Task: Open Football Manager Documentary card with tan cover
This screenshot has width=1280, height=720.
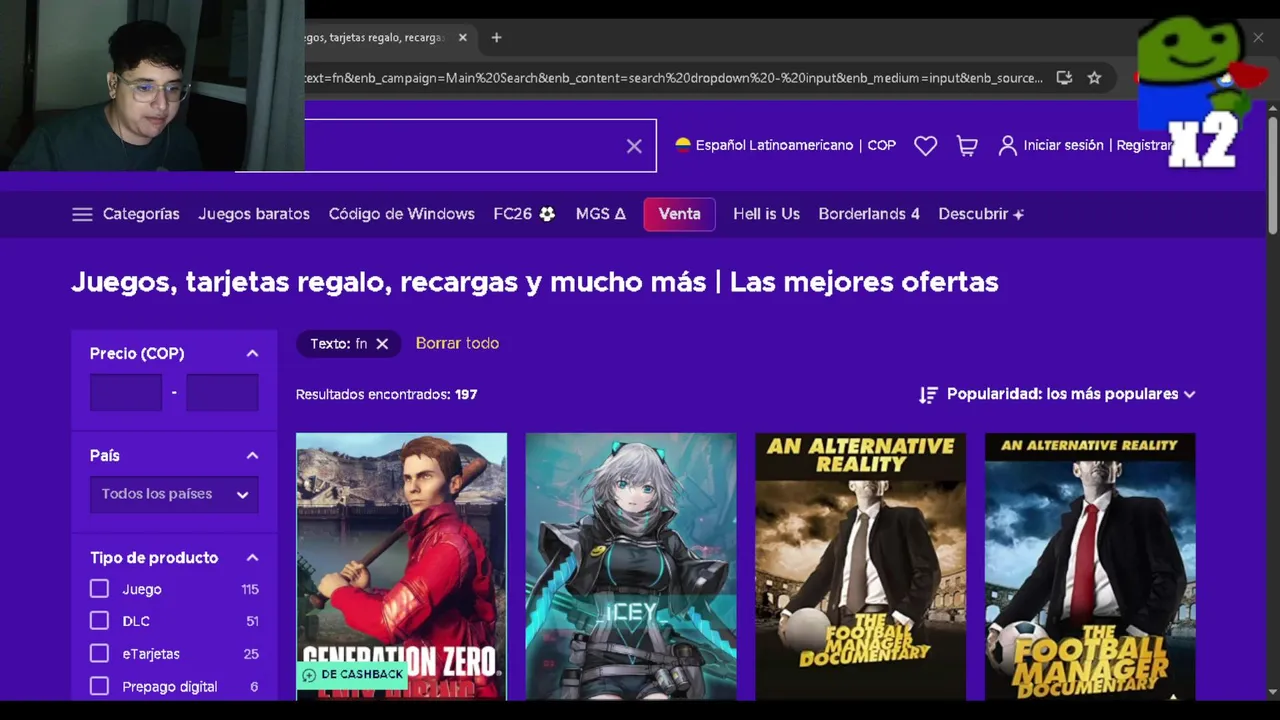Action: point(860,567)
